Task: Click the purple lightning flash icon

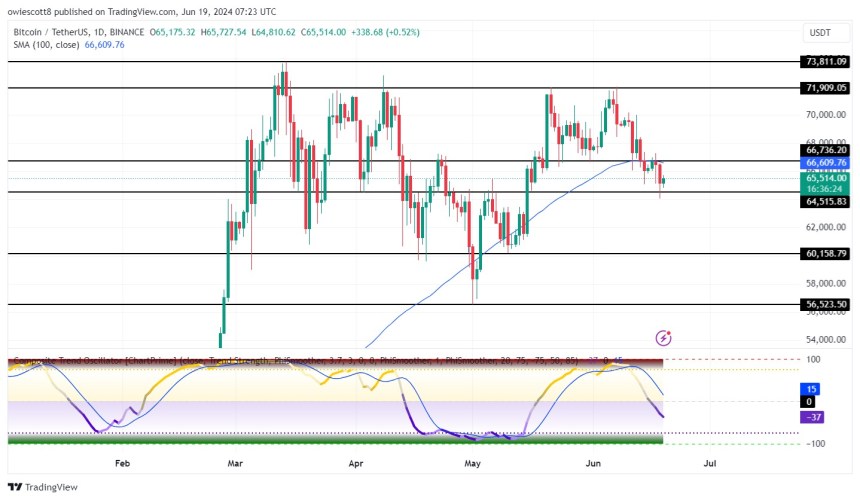Action: [664, 338]
